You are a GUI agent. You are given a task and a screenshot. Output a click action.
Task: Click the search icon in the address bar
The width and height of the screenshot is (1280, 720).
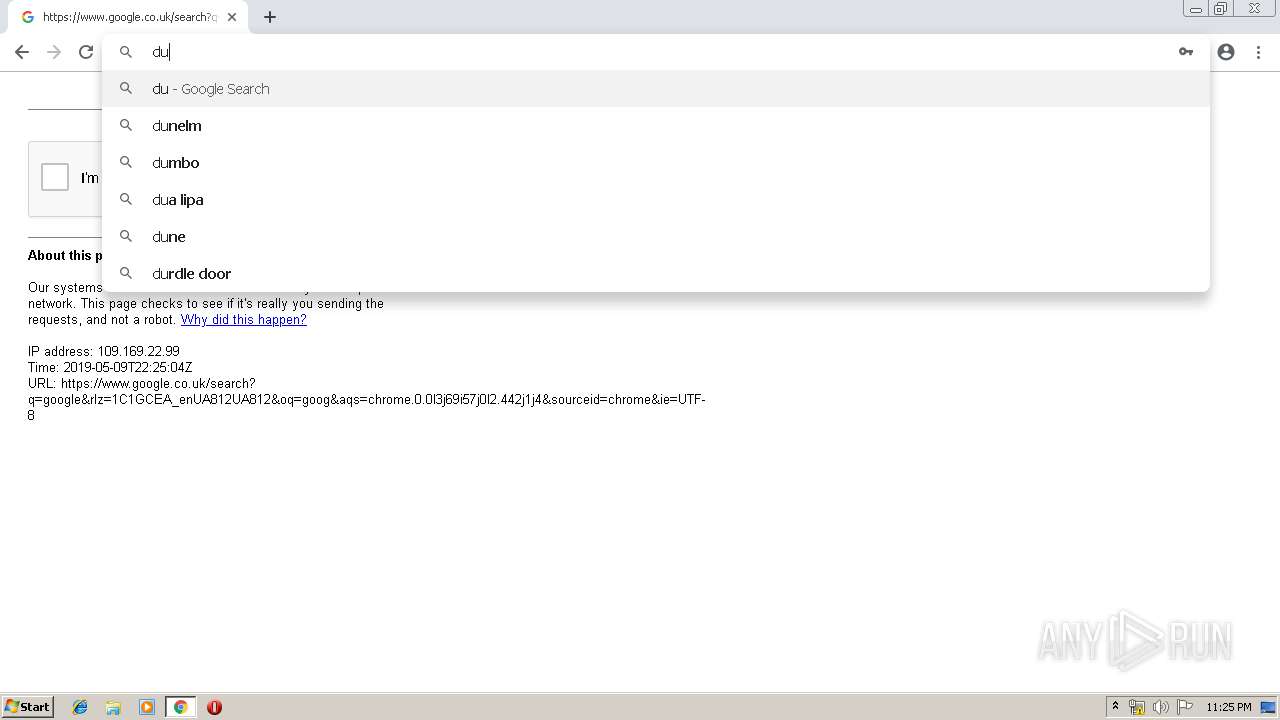point(126,52)
